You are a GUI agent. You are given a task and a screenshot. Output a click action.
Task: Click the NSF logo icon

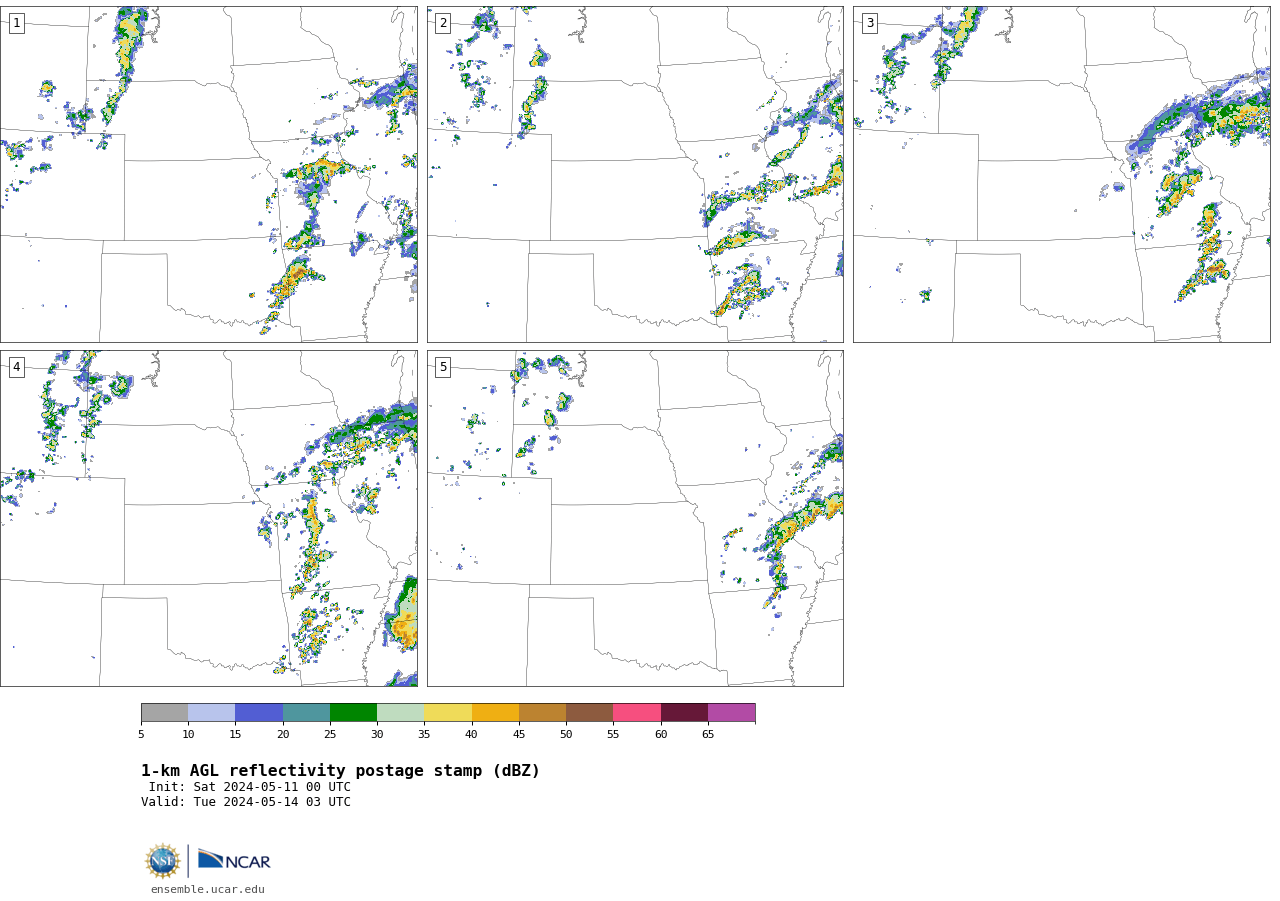point(163,861)
